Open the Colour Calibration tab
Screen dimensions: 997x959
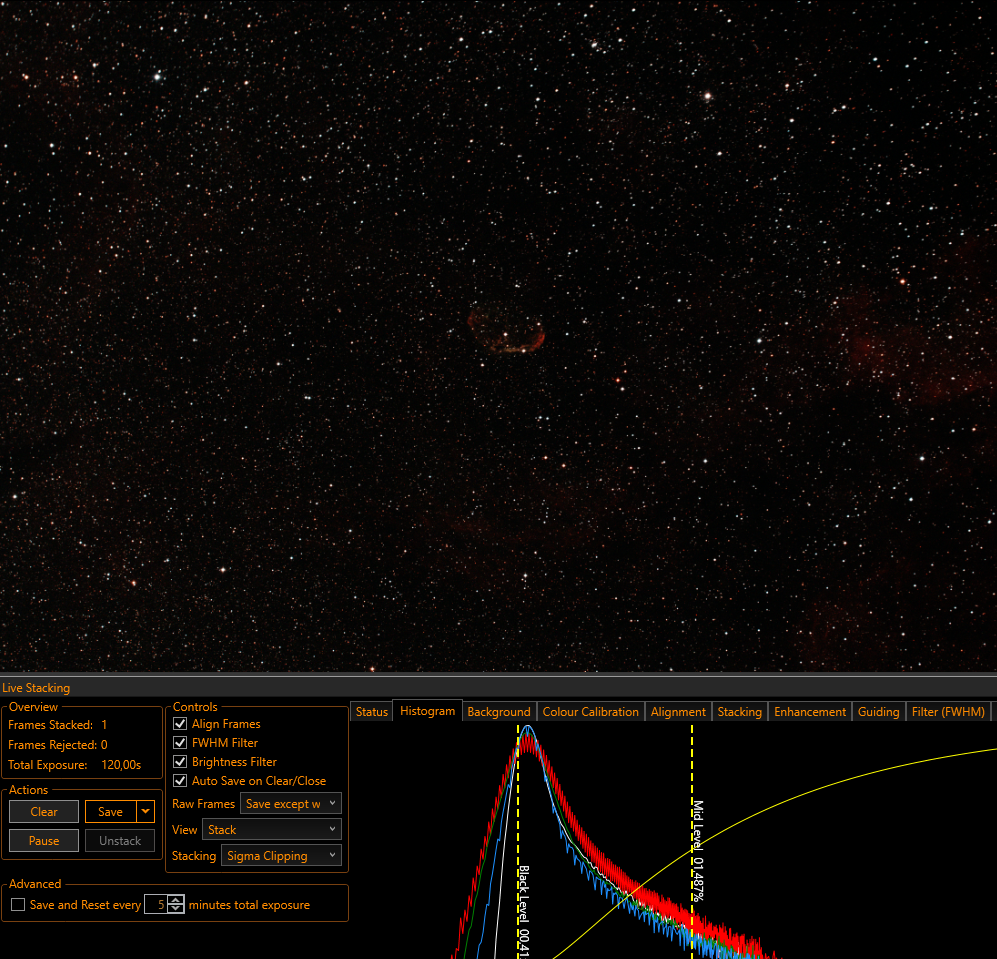point(590,712)
